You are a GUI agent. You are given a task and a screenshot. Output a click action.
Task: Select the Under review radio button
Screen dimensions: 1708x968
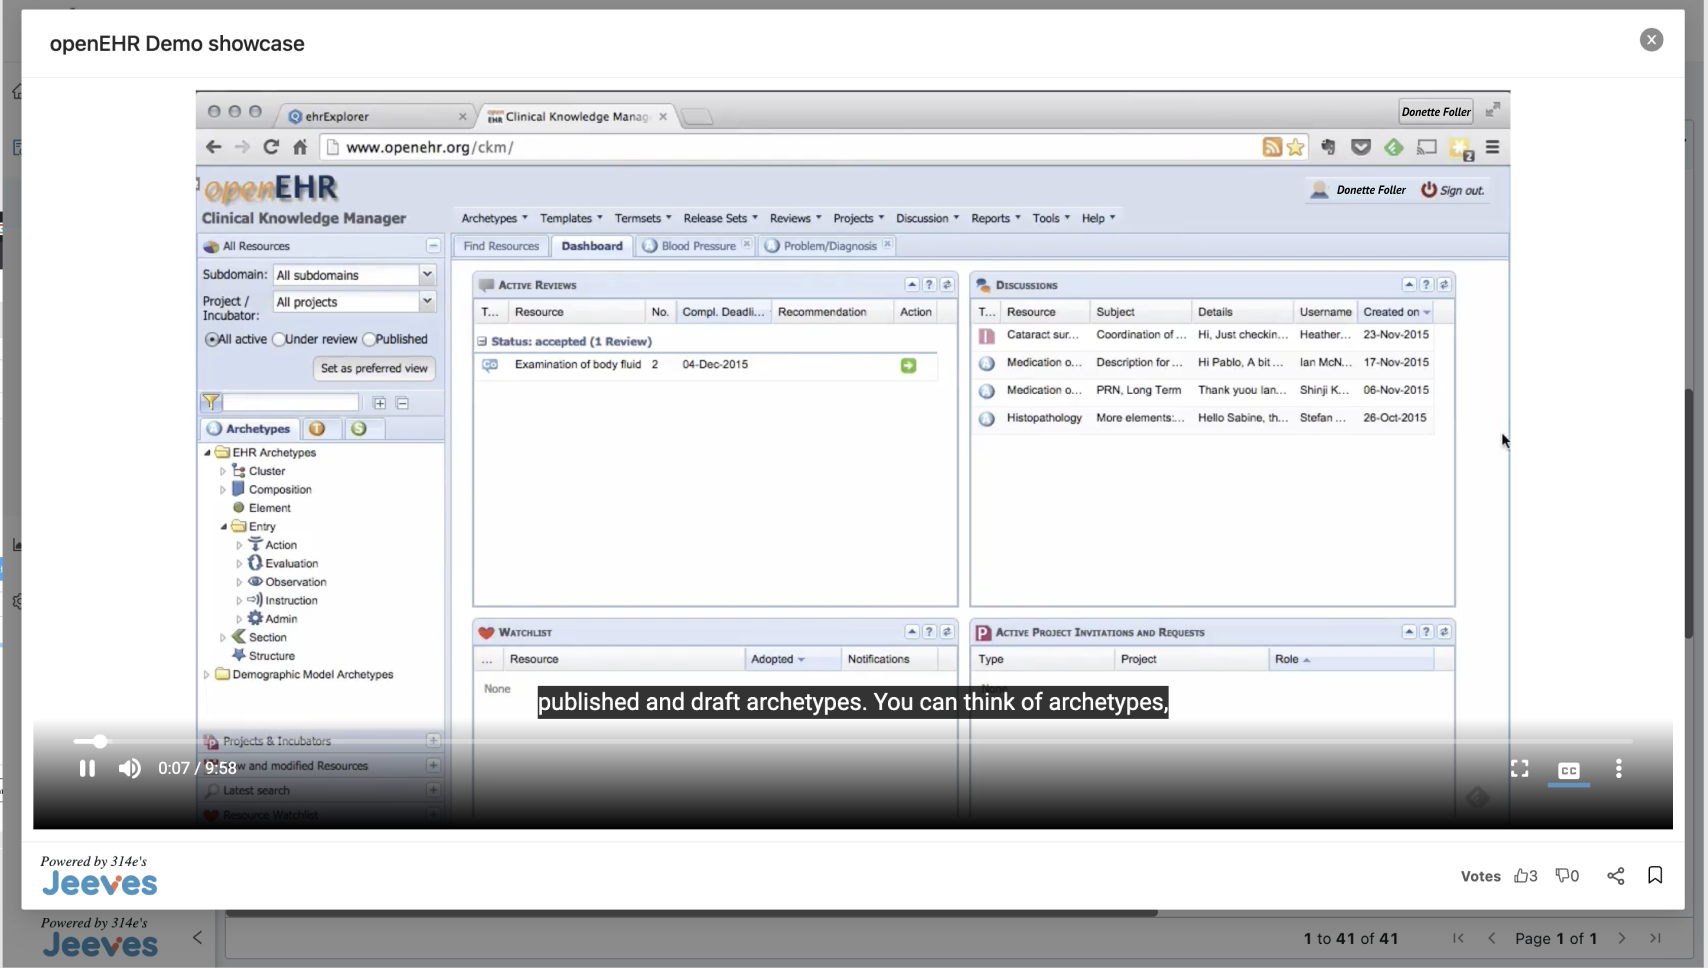pyautogui.click(x=278, y=339)
